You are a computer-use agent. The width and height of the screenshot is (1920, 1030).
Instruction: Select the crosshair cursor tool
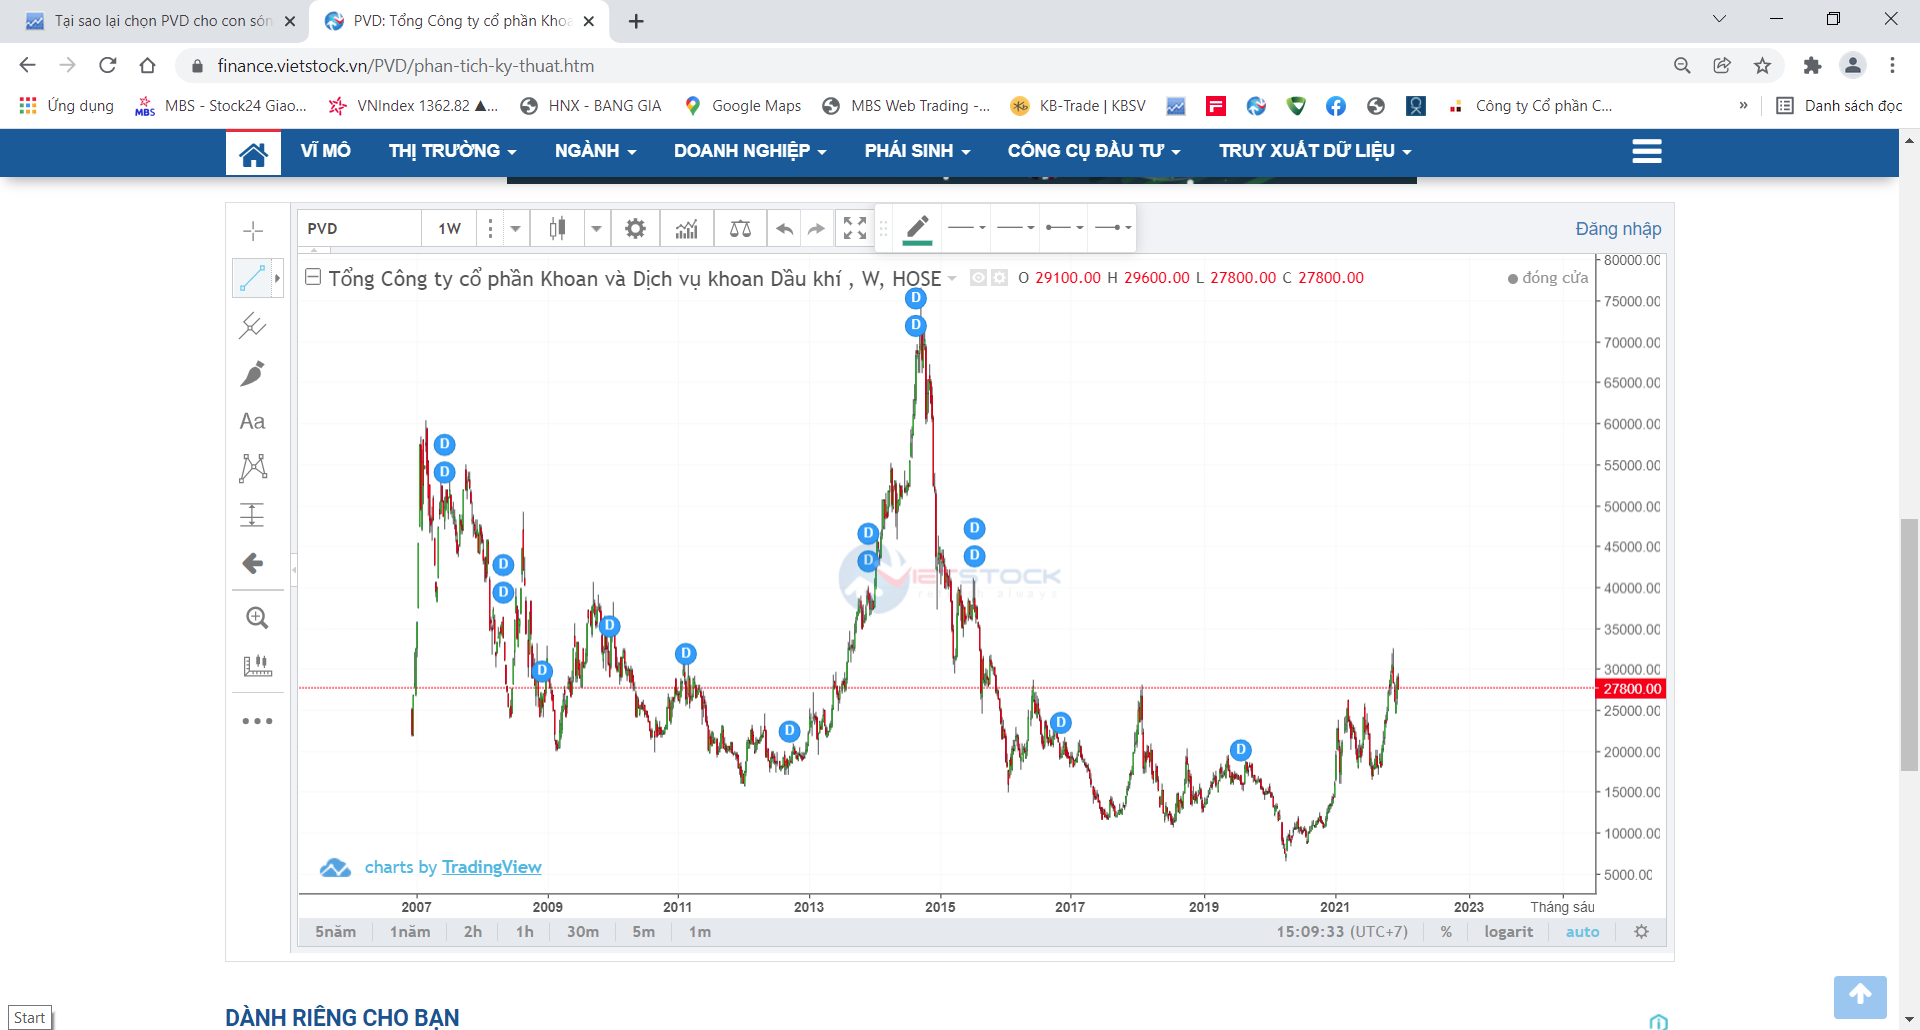coord(253,231)
